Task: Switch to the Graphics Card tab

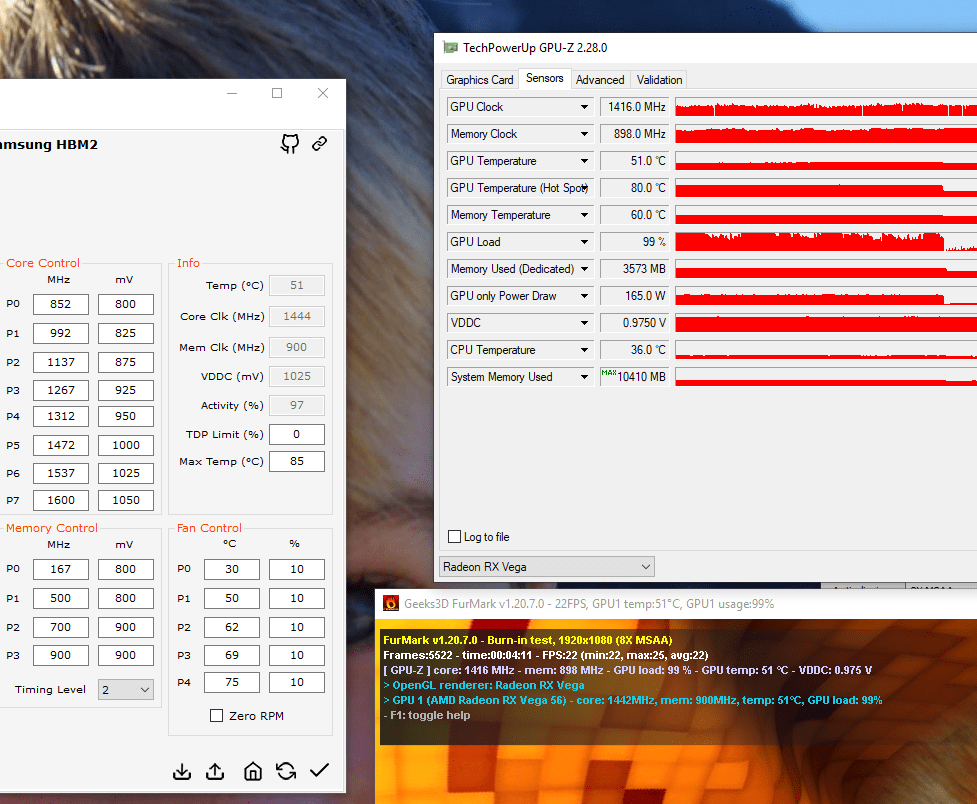Action: 480,80
